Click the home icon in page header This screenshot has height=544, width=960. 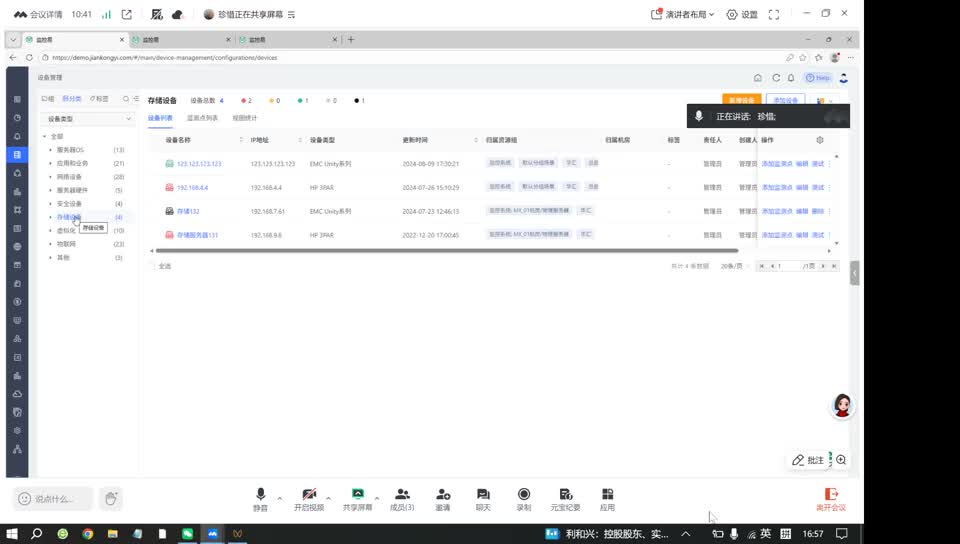click(758, 78)
